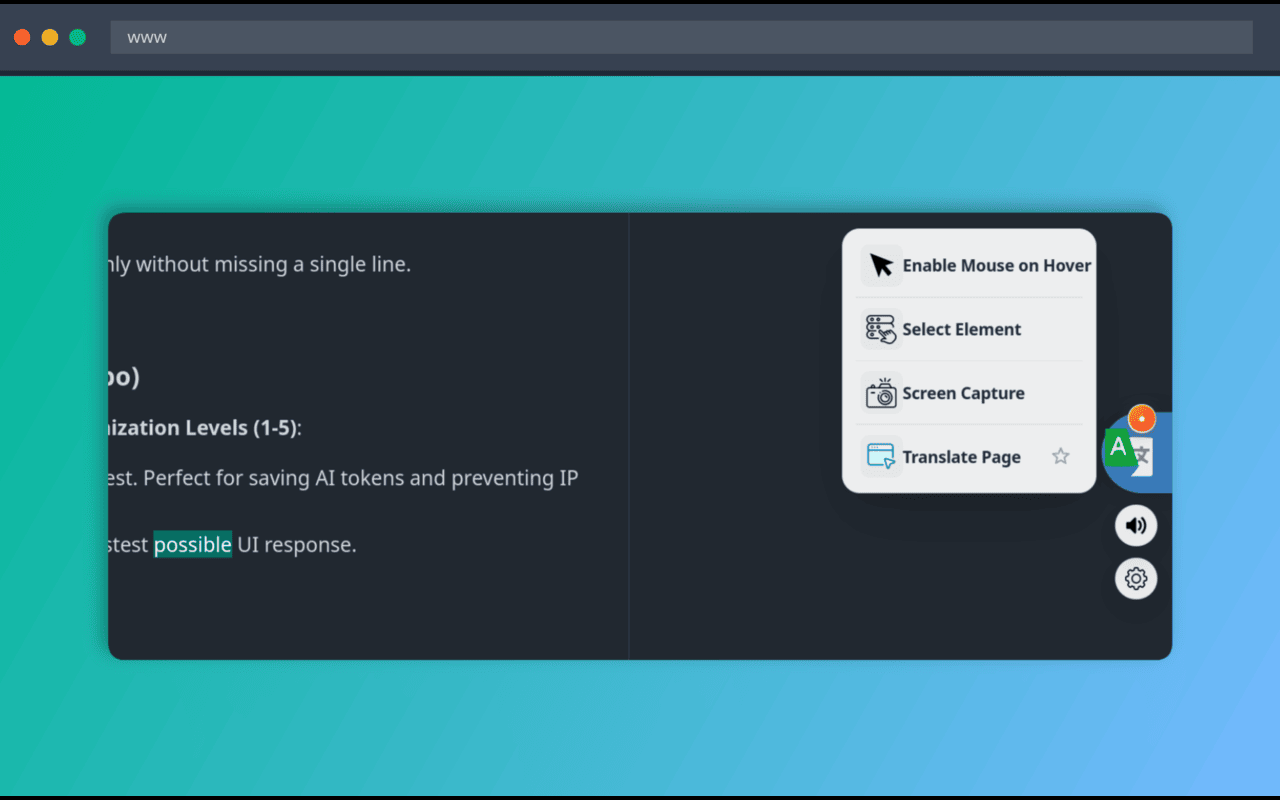Click the "UI response." text
Image resolution: width=1280 pixels, height=800 pixels.
click(296, 545)
